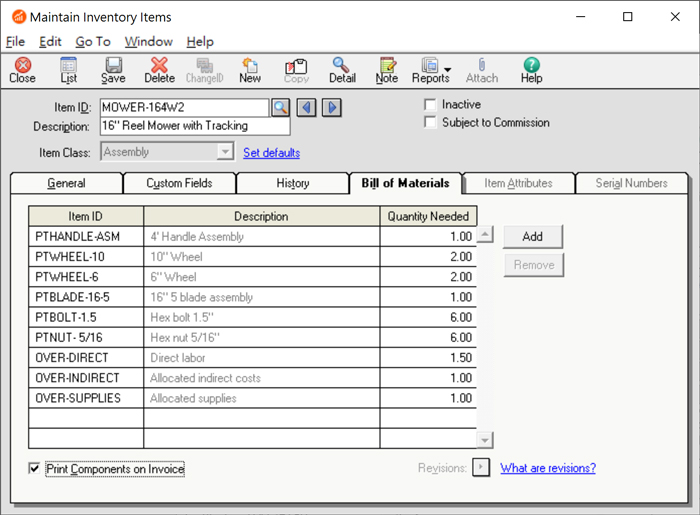The image size is (700, 515).
Task: Switch to the Custom Fields tab
Action: [x=179, y=183]
